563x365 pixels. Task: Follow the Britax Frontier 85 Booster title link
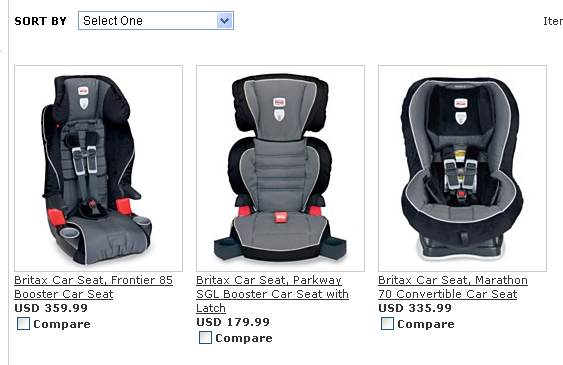point(93,287)
